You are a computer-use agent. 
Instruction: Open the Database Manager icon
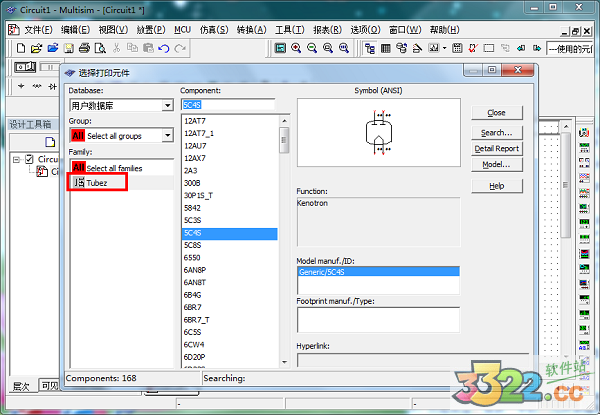click(401, 48)
